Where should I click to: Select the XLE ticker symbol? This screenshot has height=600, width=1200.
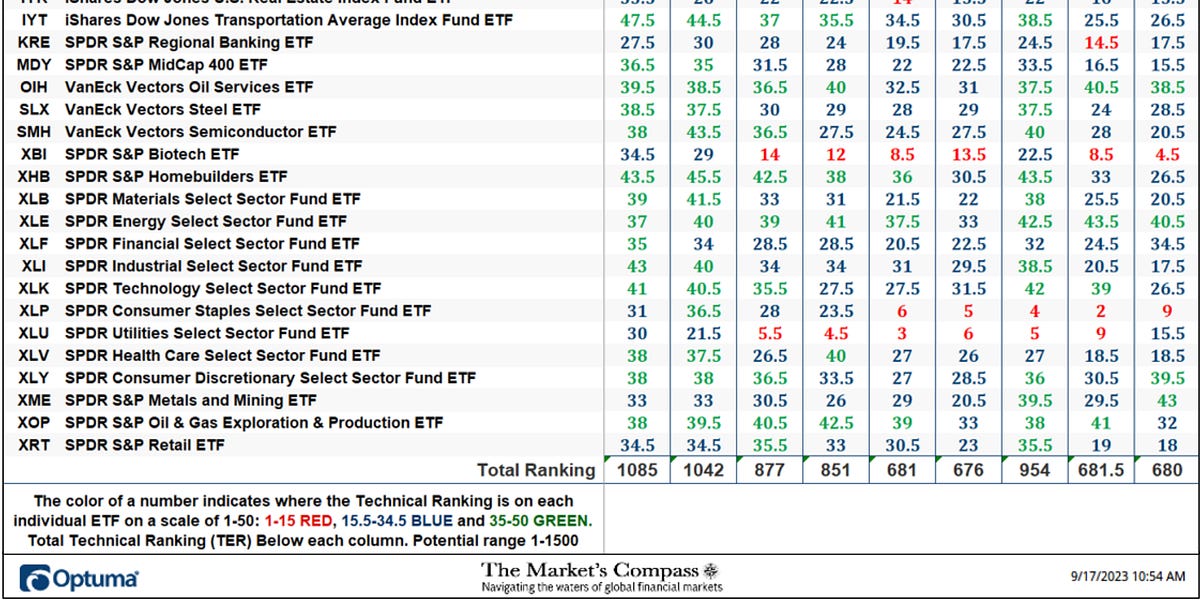pos(34,221)
